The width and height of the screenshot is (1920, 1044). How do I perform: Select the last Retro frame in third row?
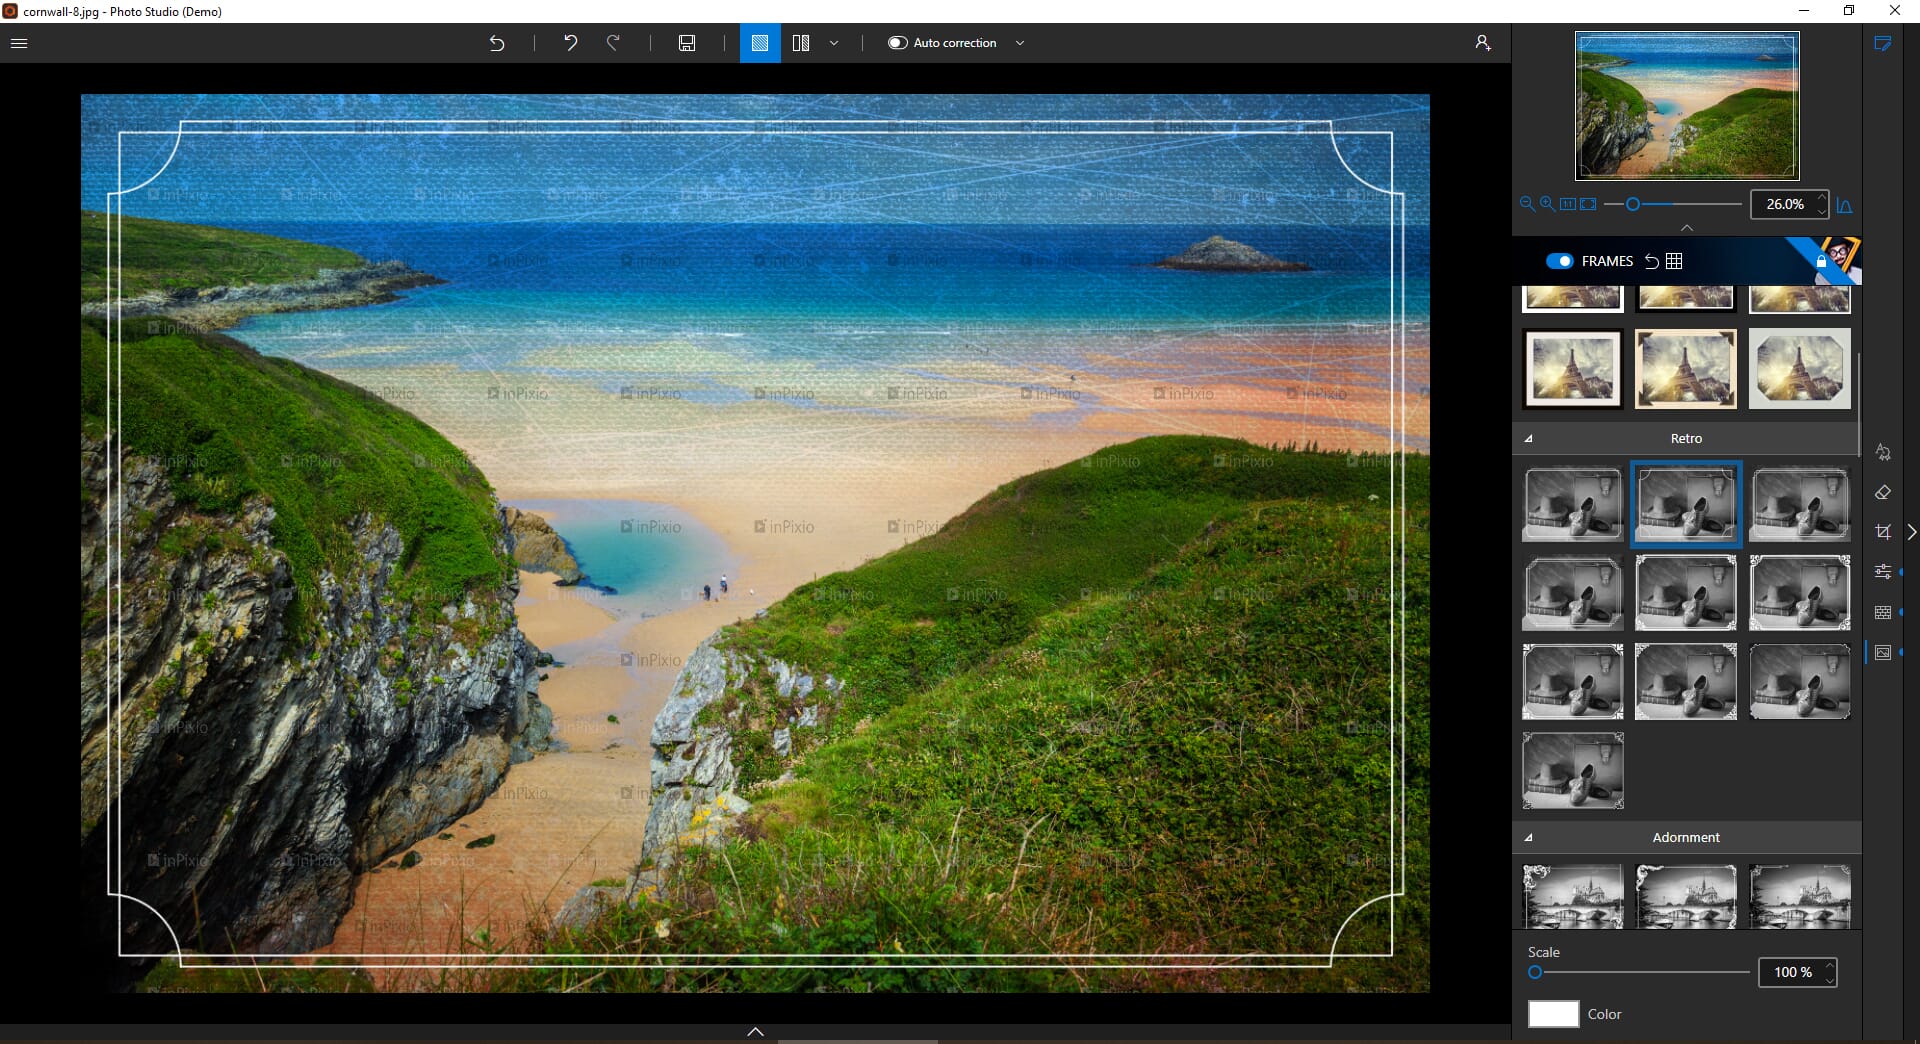click(1800, 682)
